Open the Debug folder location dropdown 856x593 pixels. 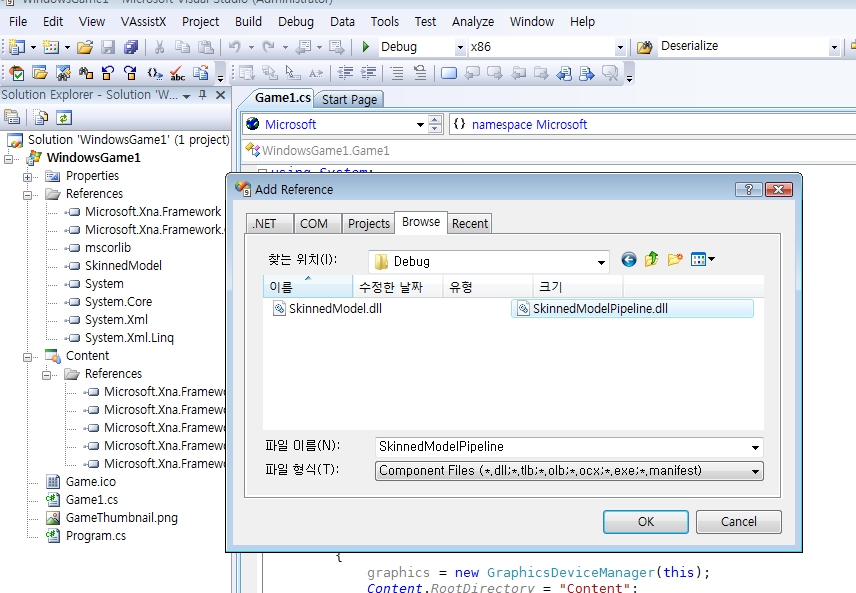601,262
